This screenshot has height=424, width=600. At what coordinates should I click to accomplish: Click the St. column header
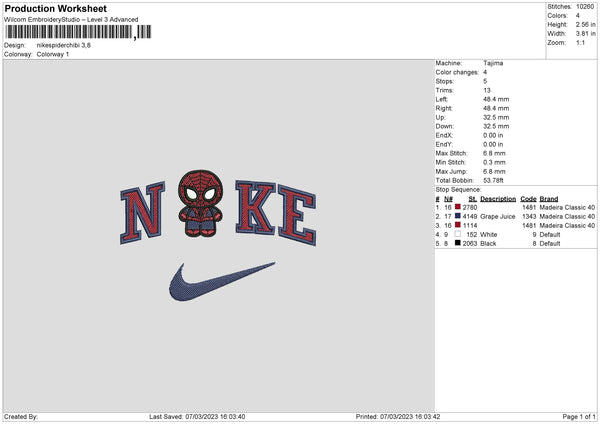point(473,199)
